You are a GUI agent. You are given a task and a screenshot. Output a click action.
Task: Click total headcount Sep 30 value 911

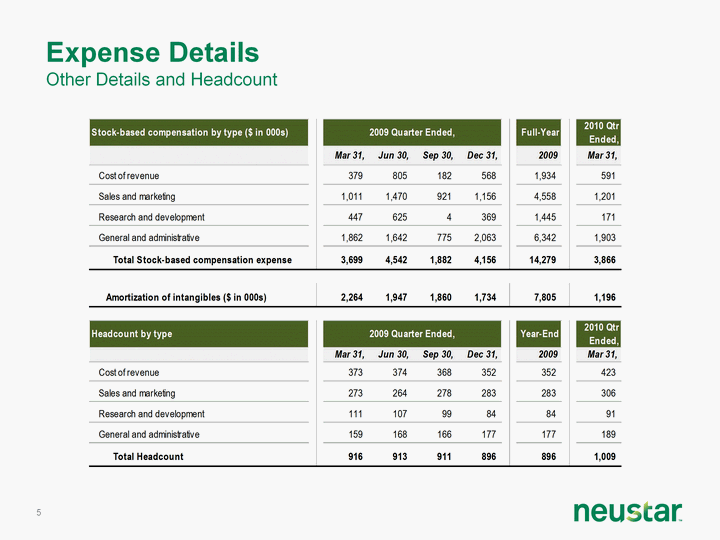click(444, 456)
